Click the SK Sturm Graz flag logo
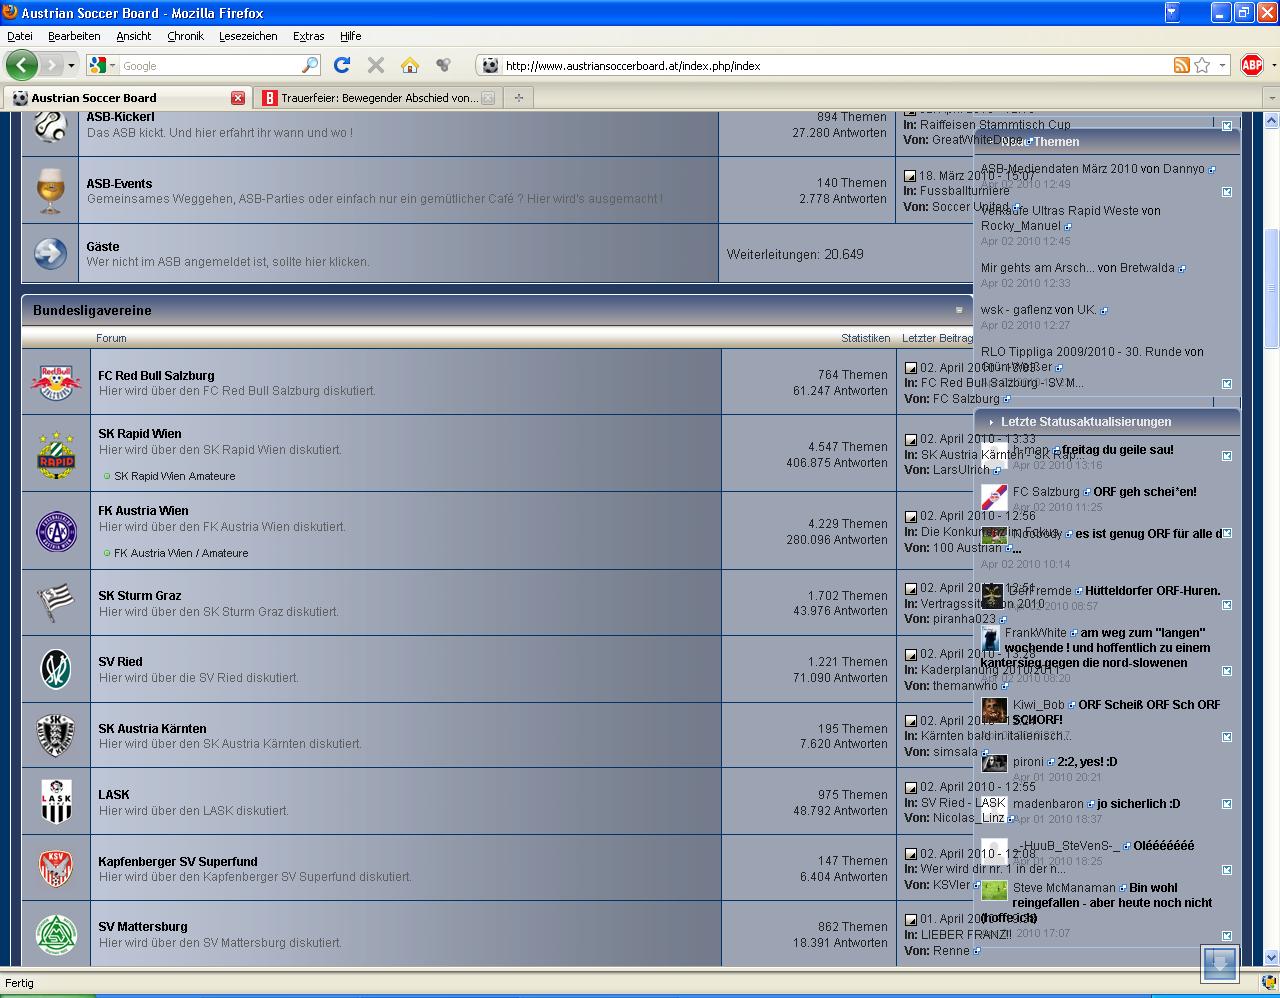Viewport: 1280px width, 998px height. tap(56, 603)
